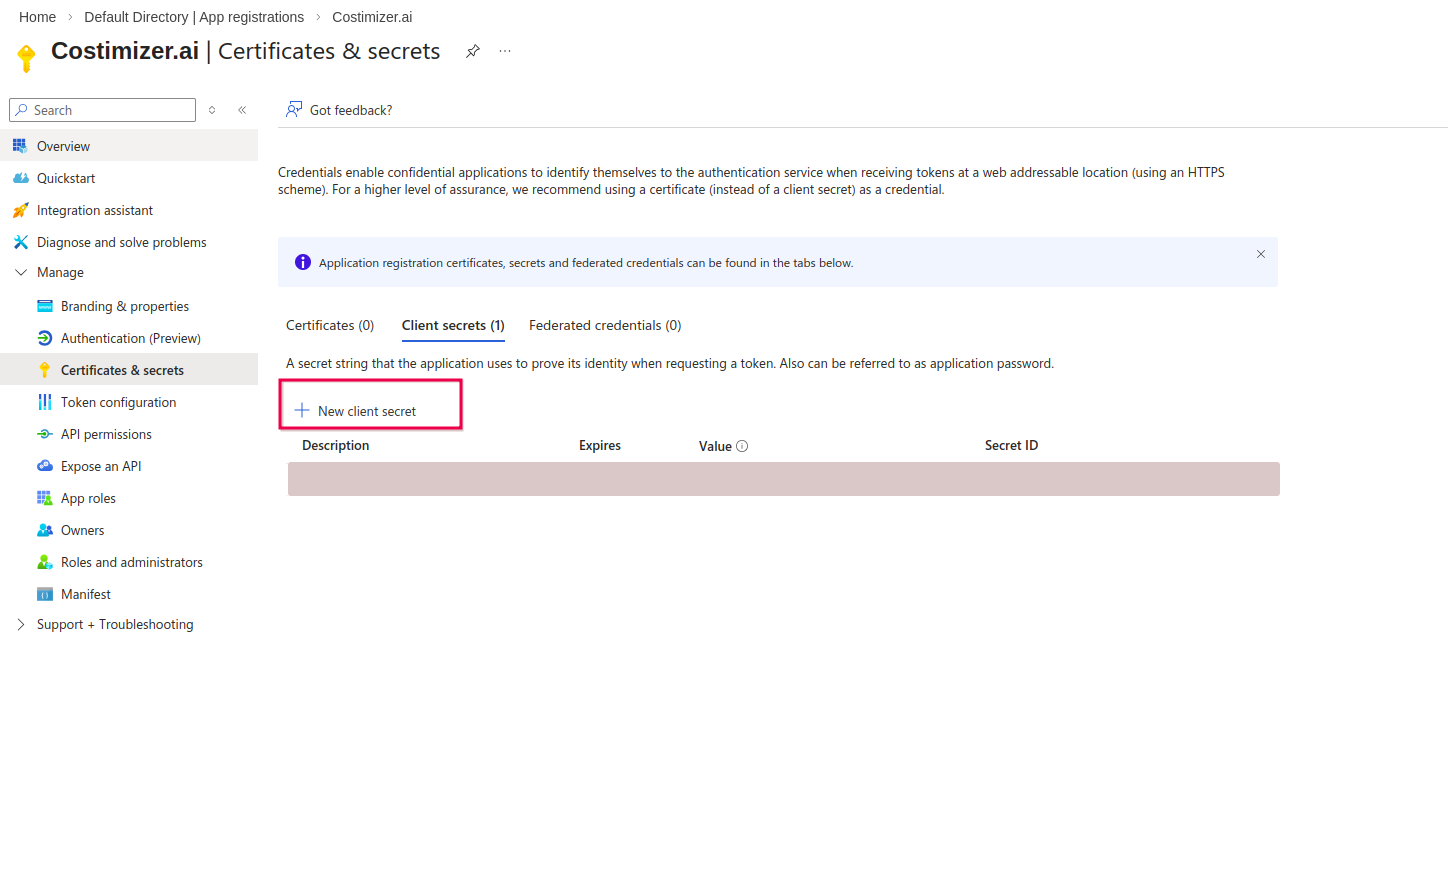Viewport: 1448px width, 882px height.
Task: Open Quickstart in sidebar
Action: pyautogui.click(x=66, y=178)
